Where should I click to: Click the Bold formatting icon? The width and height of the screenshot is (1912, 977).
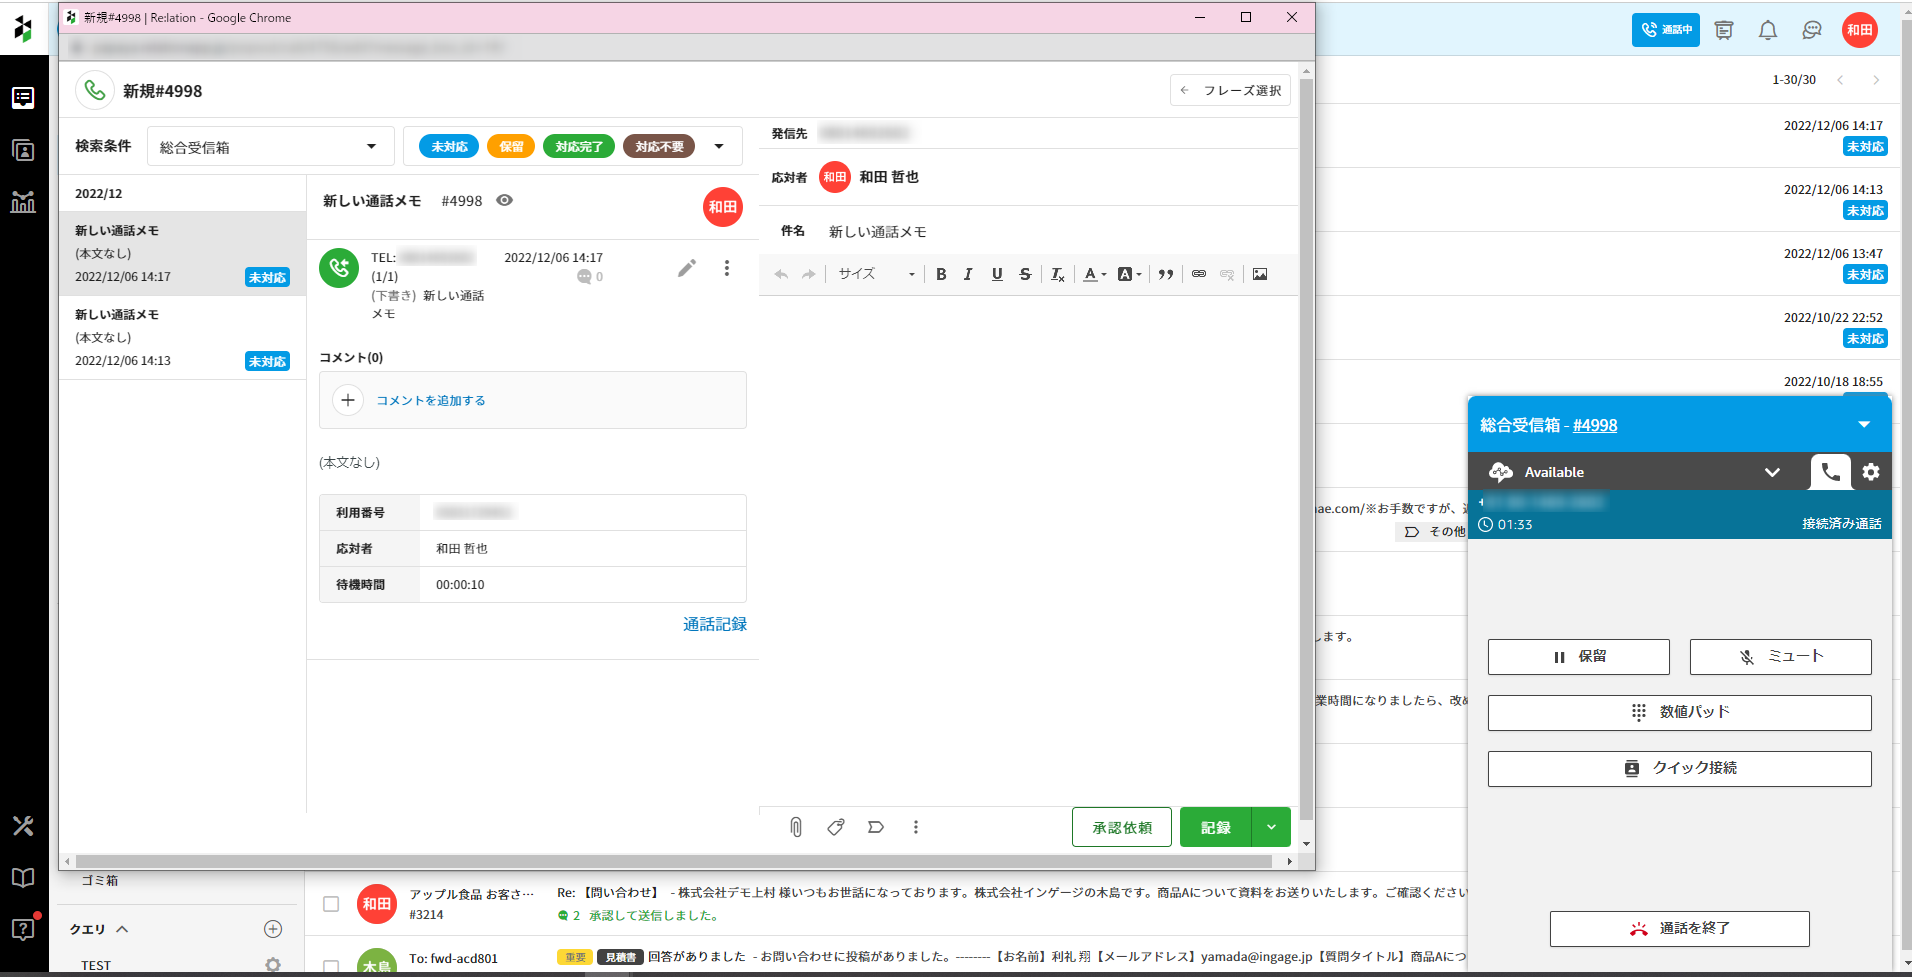[941, 274]
